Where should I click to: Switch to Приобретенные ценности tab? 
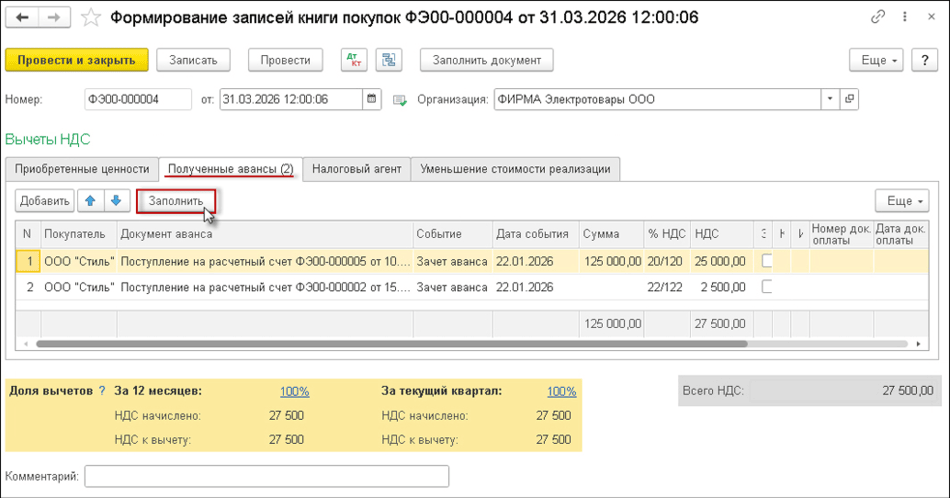pyautogui.click(x=82, y=169)
